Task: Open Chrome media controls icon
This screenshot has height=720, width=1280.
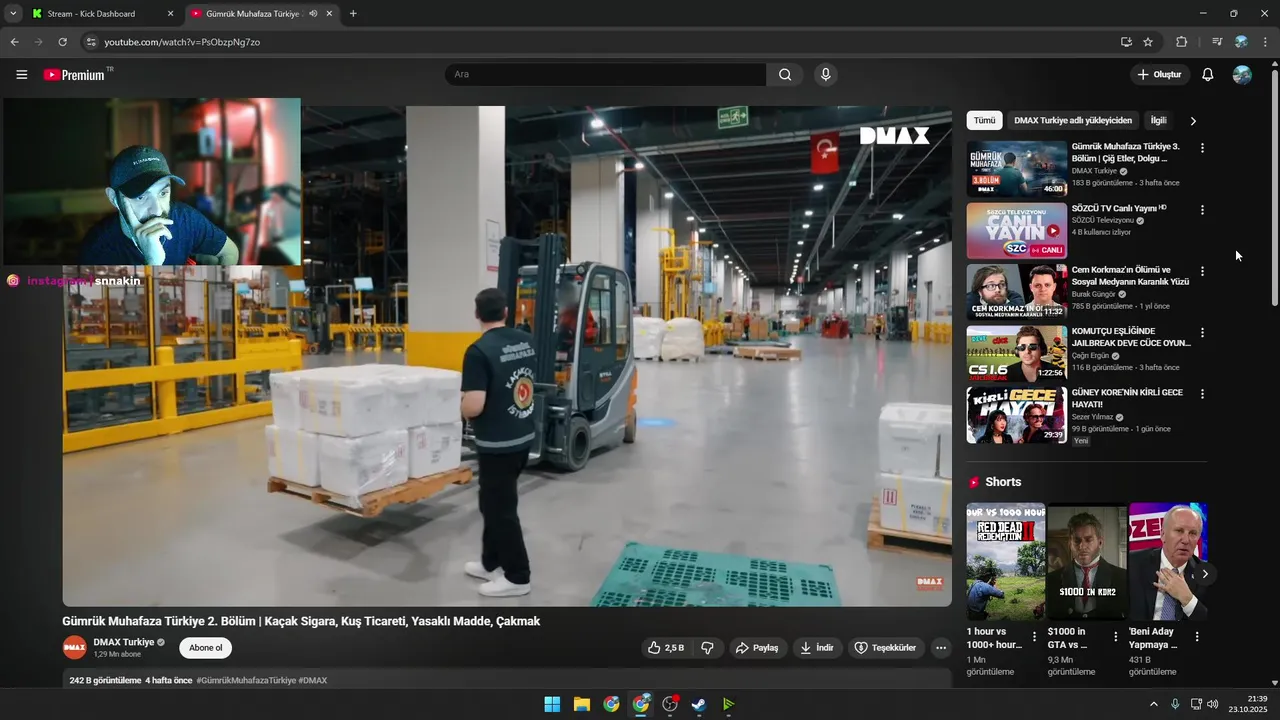Action: 1217,42
